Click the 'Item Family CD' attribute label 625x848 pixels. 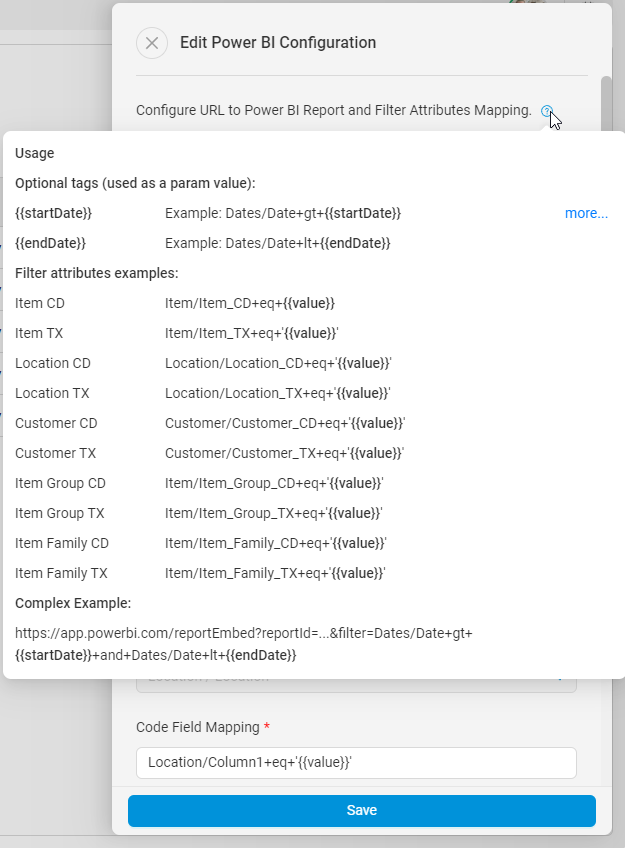62,544
